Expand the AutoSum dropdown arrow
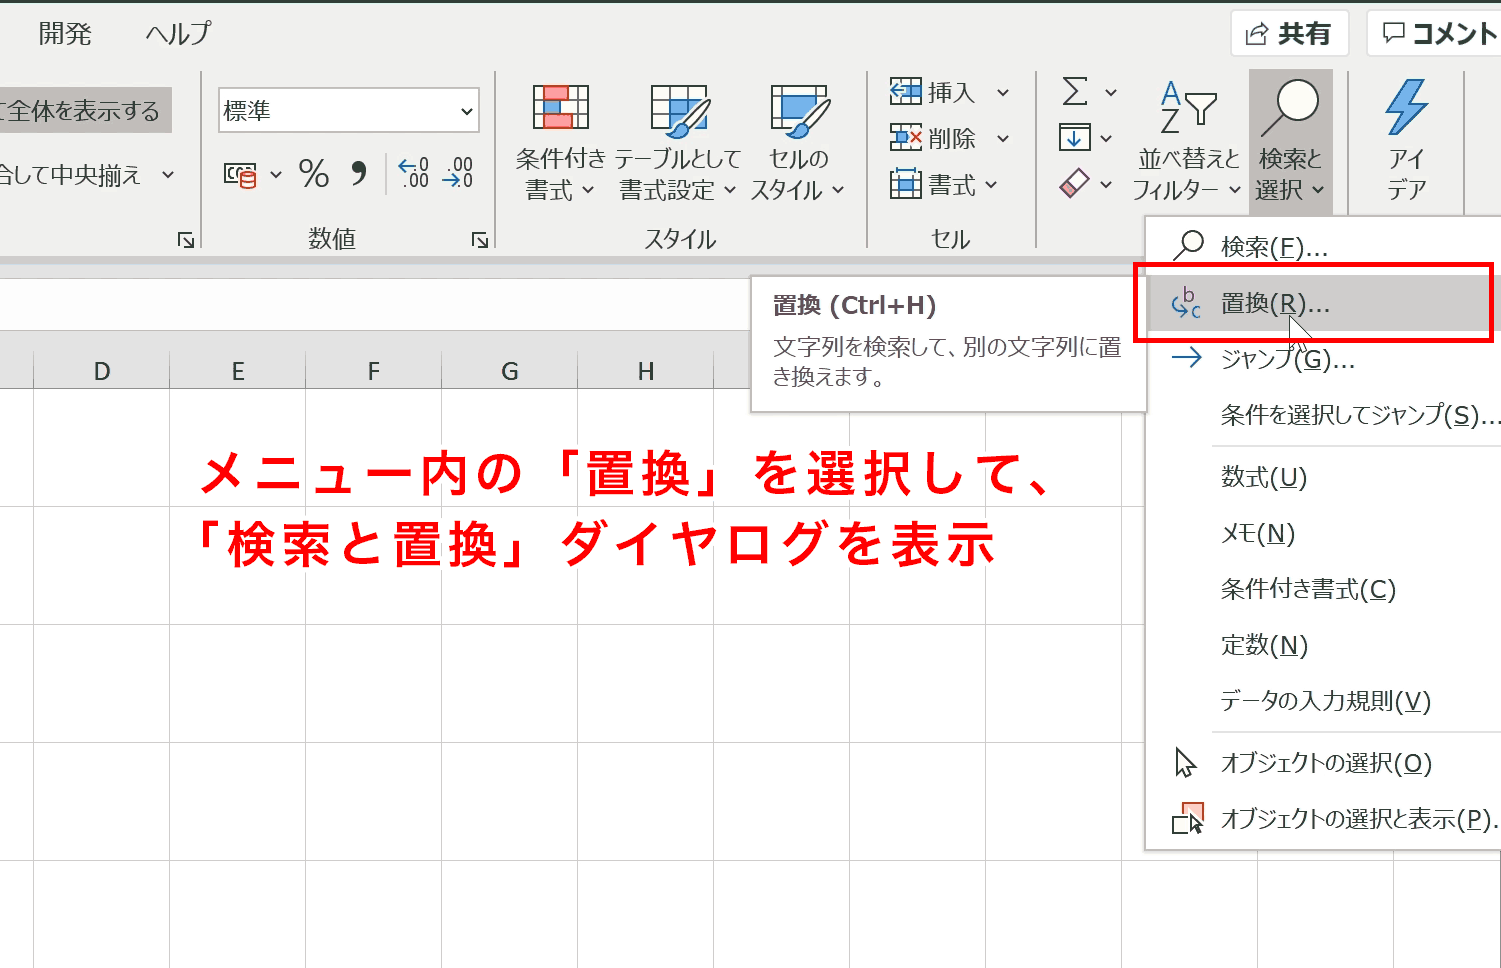 click(x=1111, y=93)
